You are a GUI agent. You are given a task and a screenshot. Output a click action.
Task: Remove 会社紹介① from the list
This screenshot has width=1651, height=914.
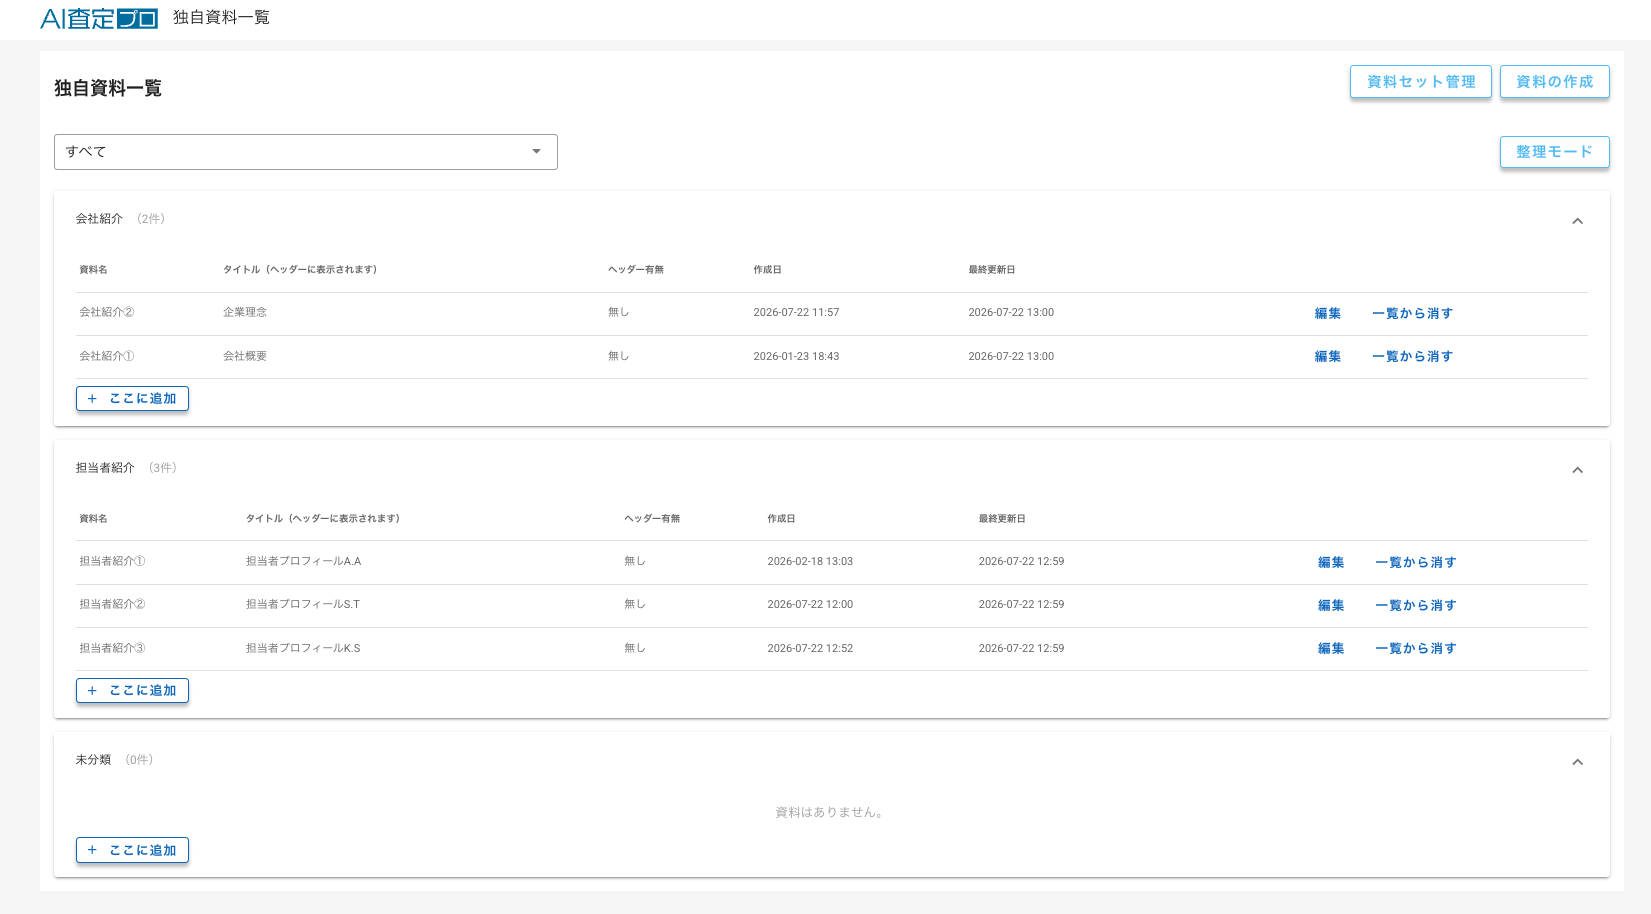tap(1412, 356)
